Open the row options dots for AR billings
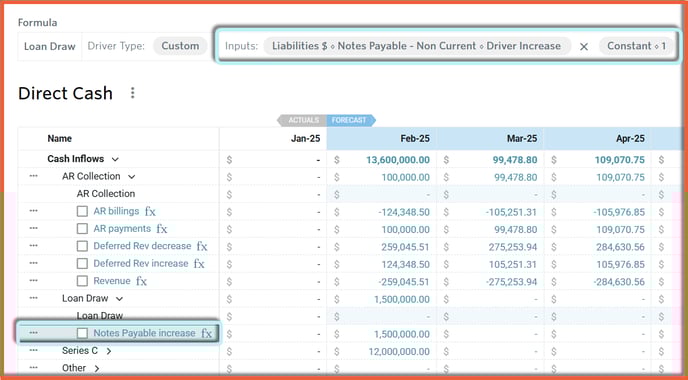 [33, 211]
